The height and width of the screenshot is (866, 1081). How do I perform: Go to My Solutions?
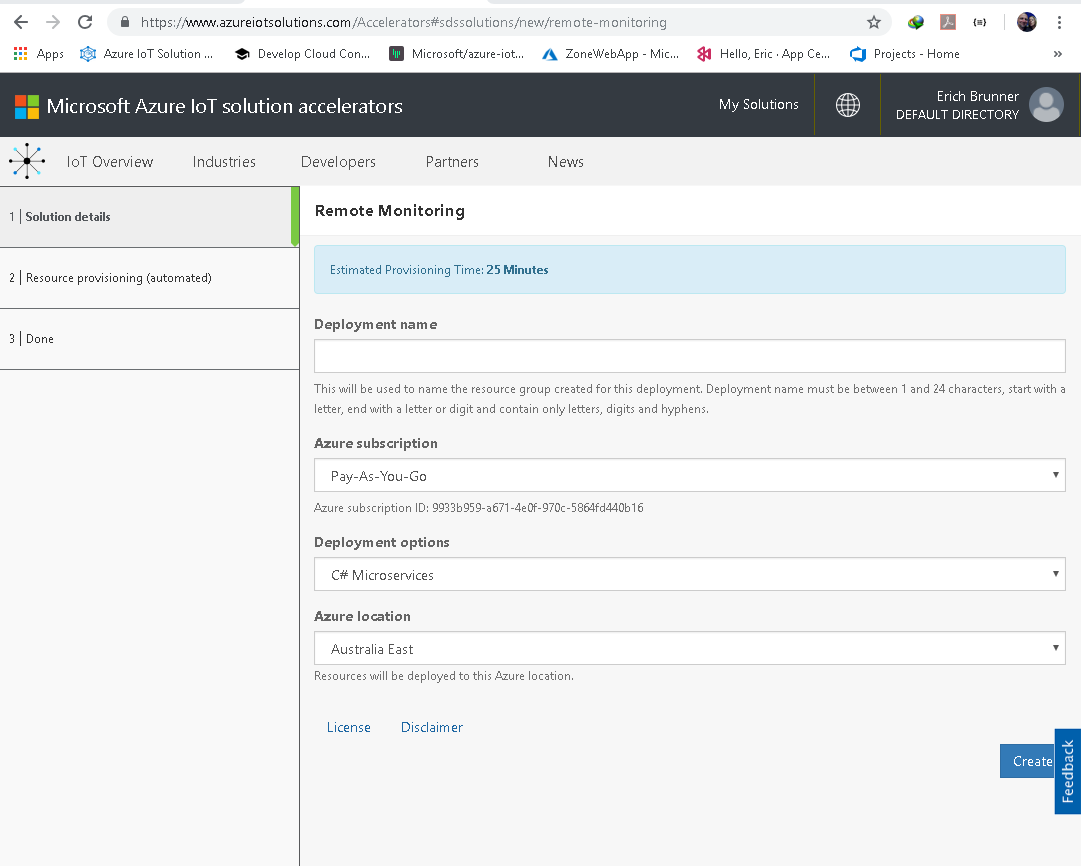tap(758, 104)
